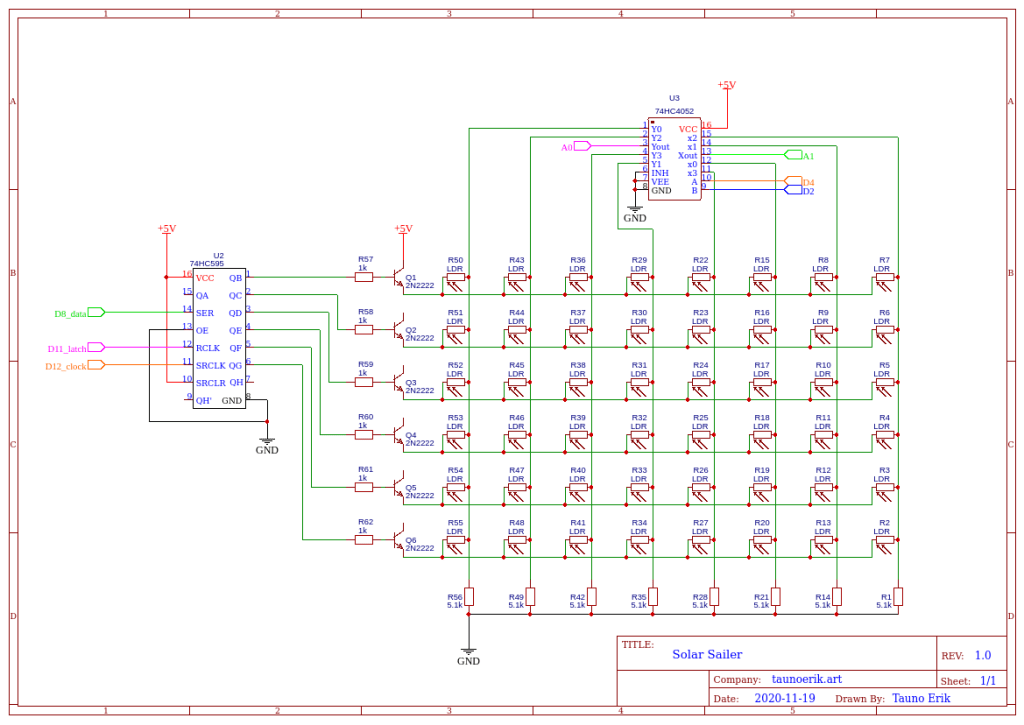Click the U3 74HC4052 chip body
Viewport: 1024px width, 725px height.
click(x=674, y=160)
